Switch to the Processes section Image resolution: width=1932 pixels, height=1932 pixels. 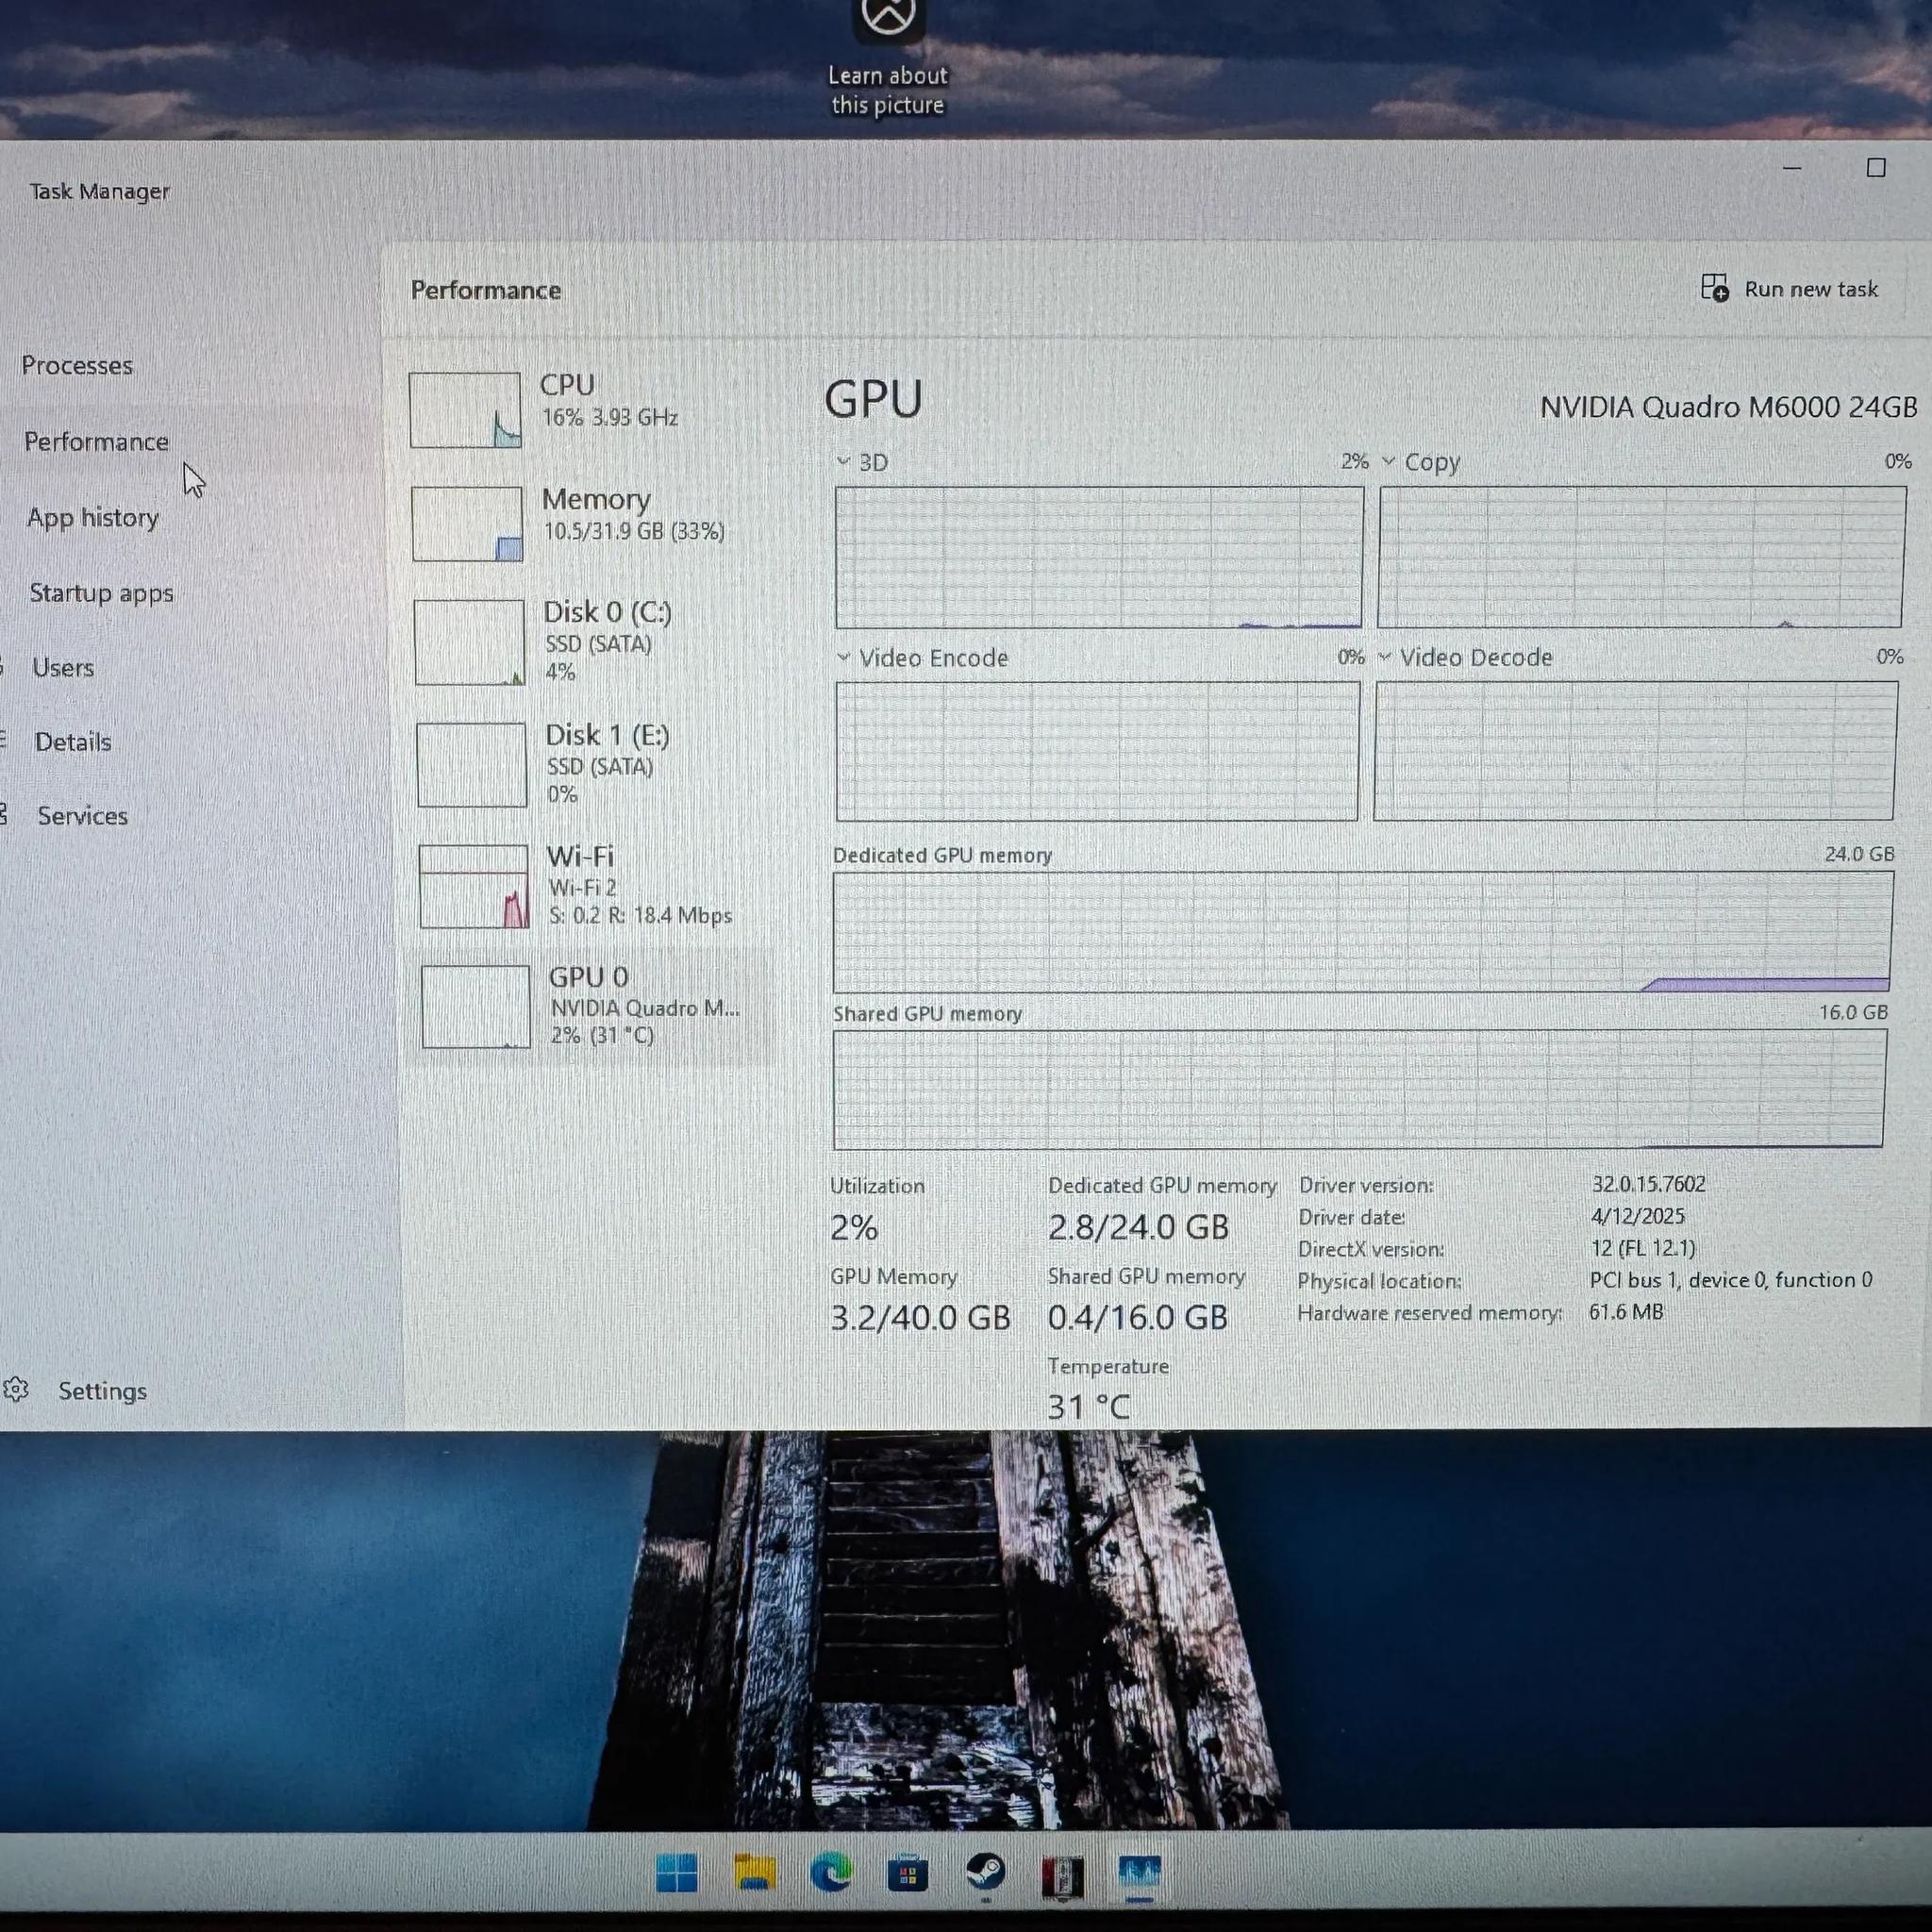(x=79, y=365)
